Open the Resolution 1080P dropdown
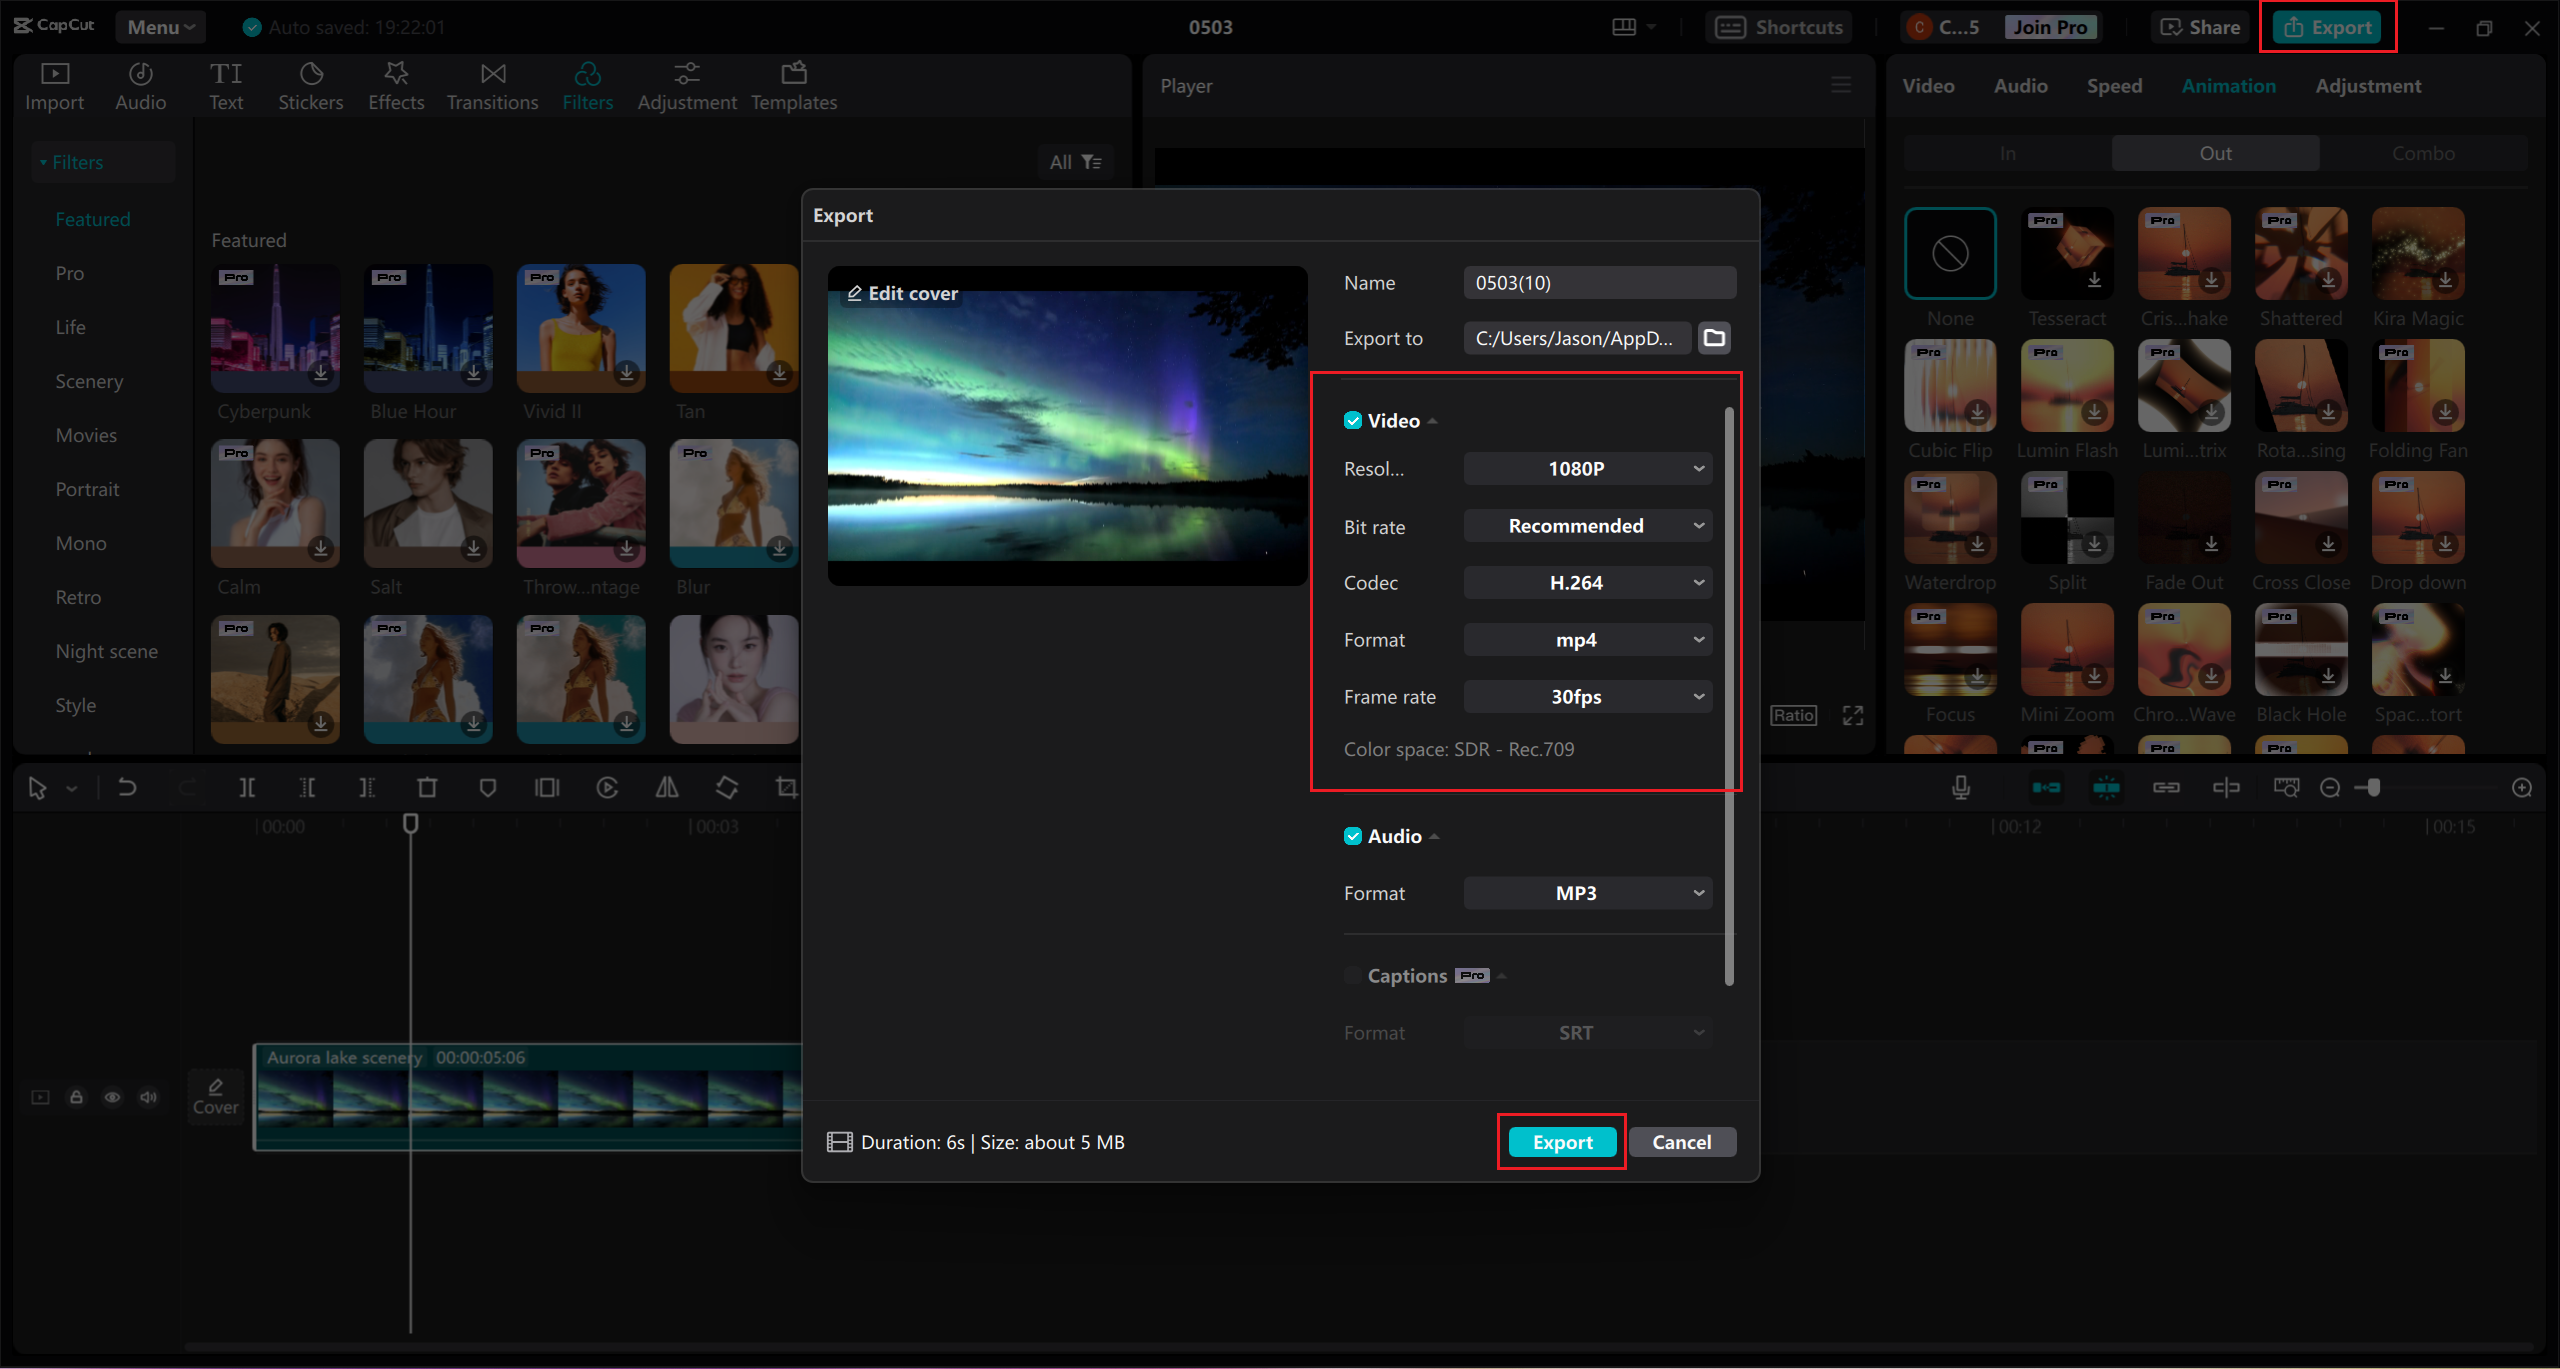The width and height of the screenshot is (2560, 1369). [1588, 469]
